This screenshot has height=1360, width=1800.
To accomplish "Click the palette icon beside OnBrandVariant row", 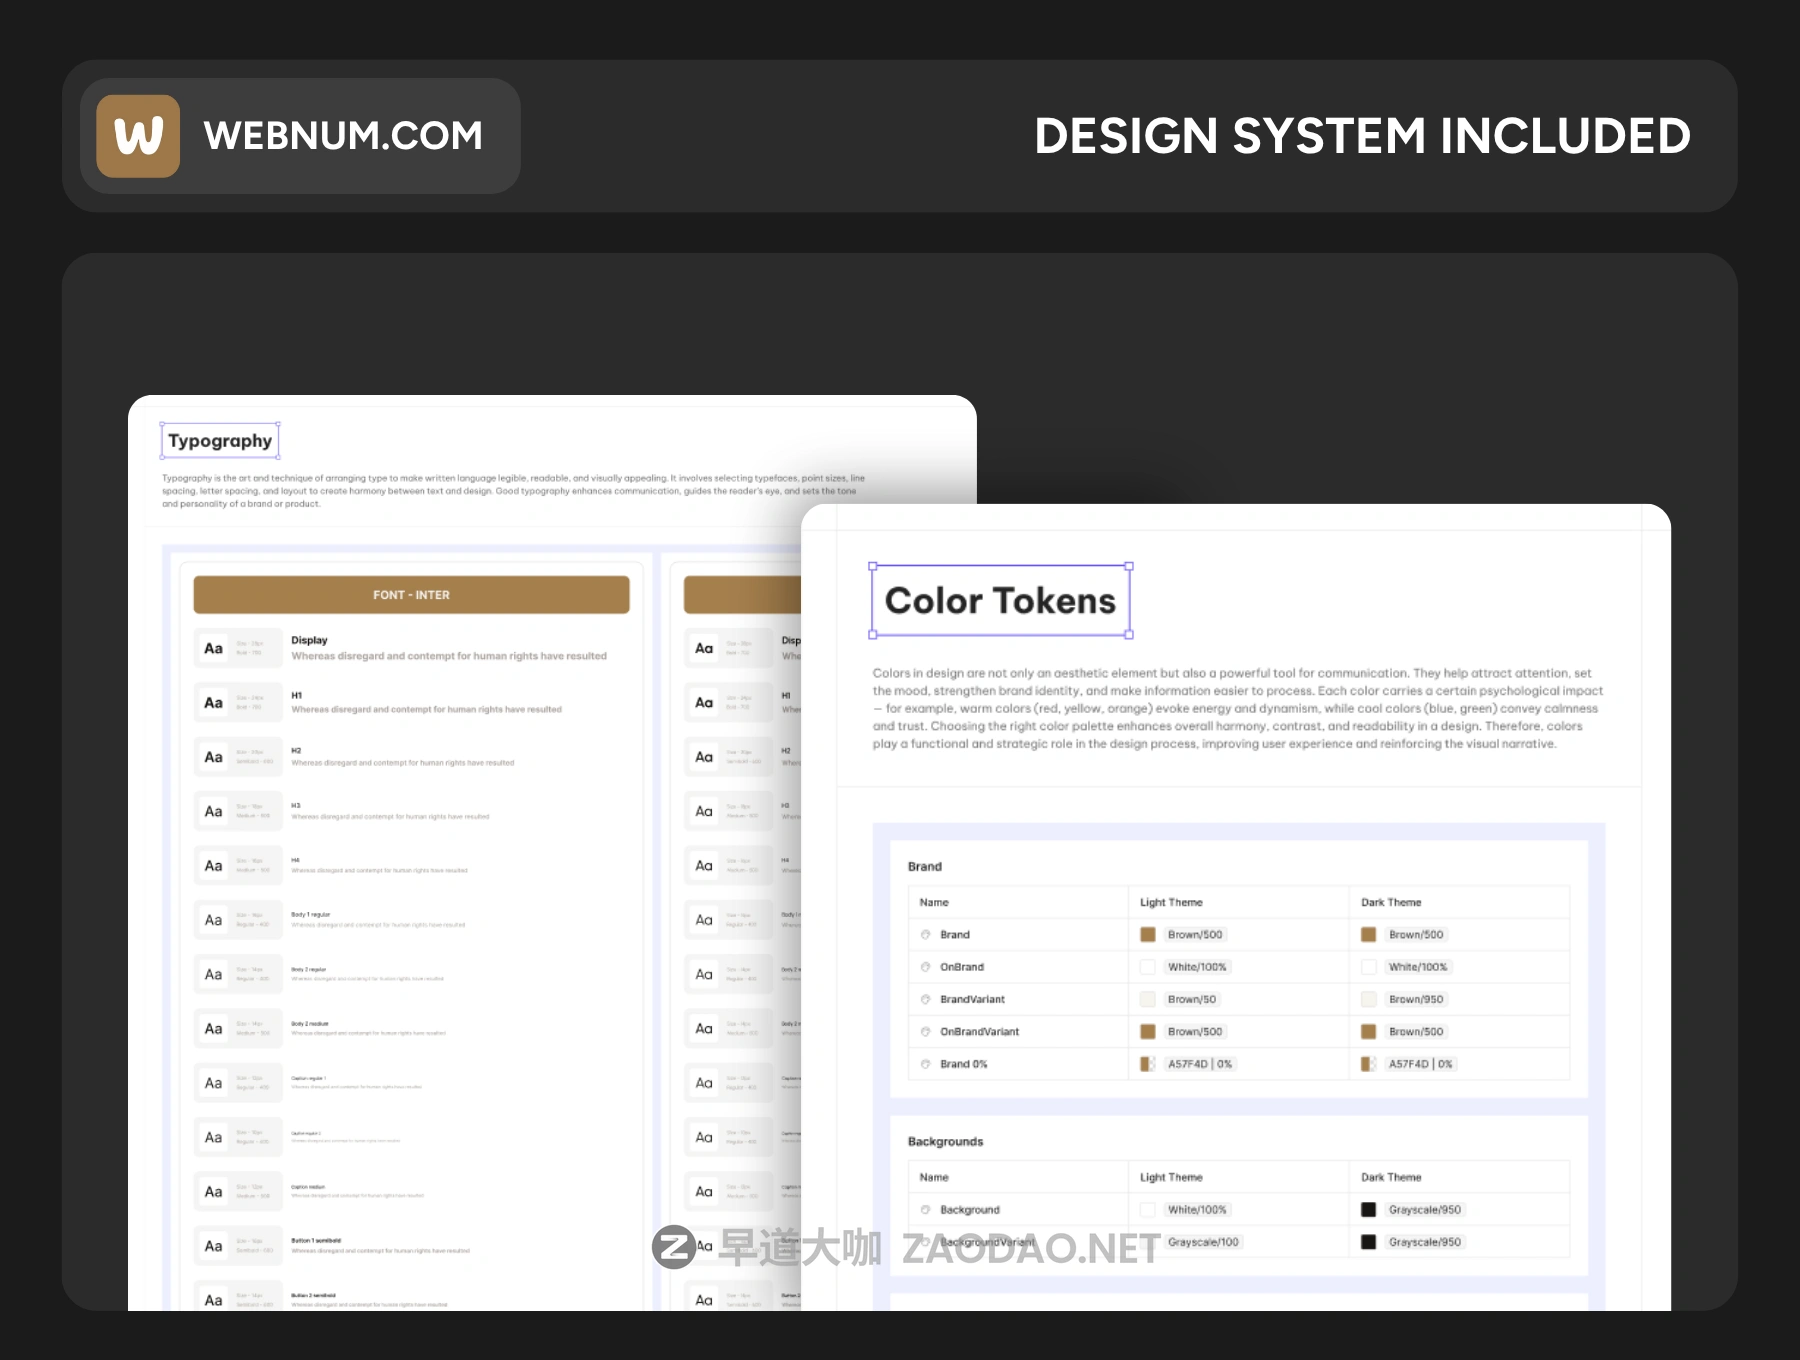I will pos(925,1032).
